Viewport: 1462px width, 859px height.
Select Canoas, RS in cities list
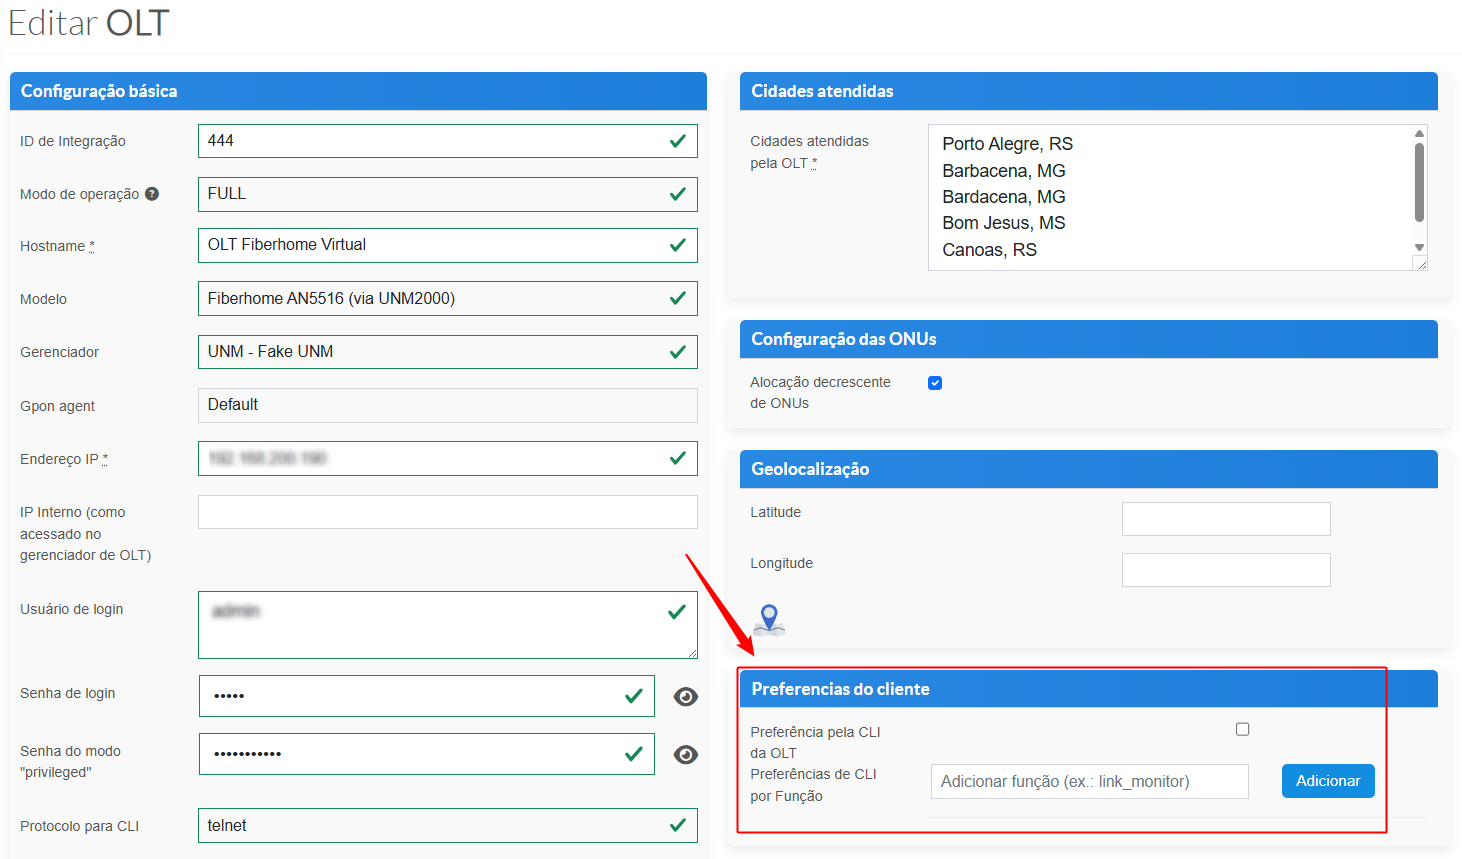pyautogui.click(x=989, y=250)
